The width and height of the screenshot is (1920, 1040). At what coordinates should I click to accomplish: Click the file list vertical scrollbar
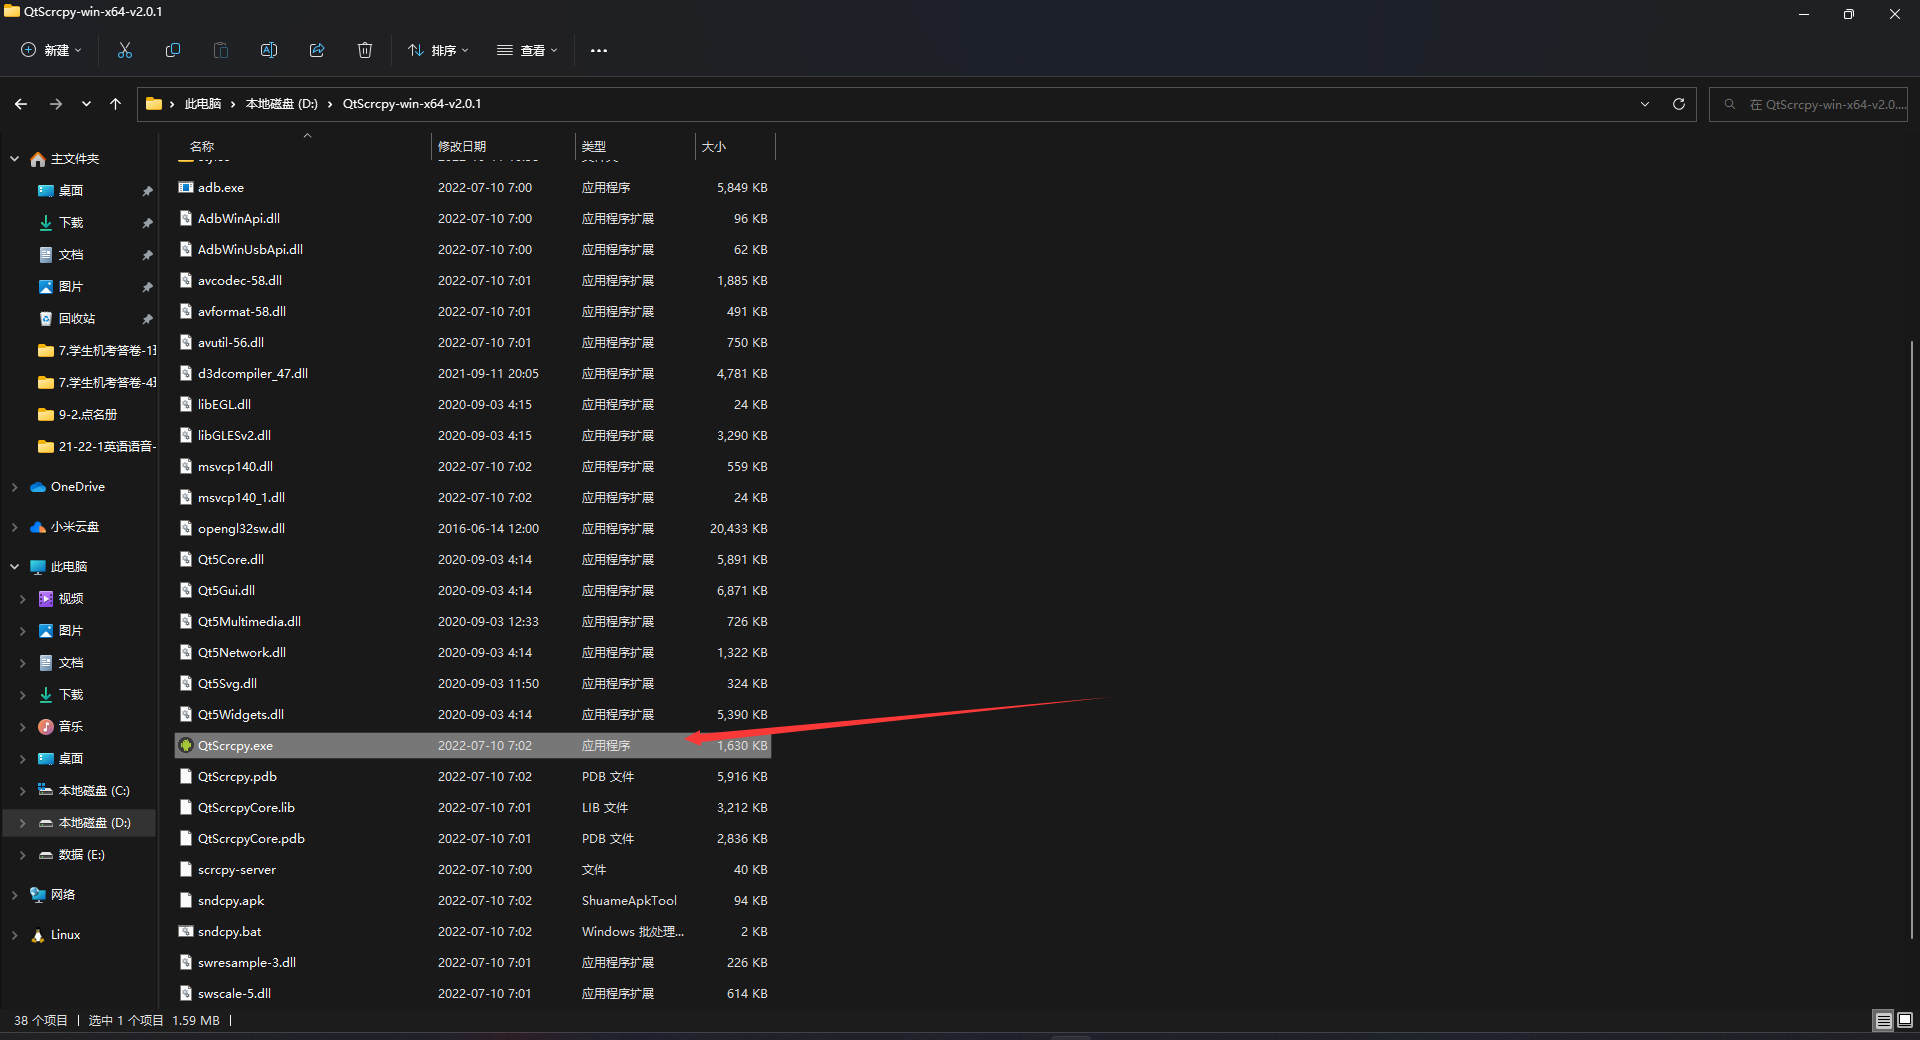coord(1912,640)
